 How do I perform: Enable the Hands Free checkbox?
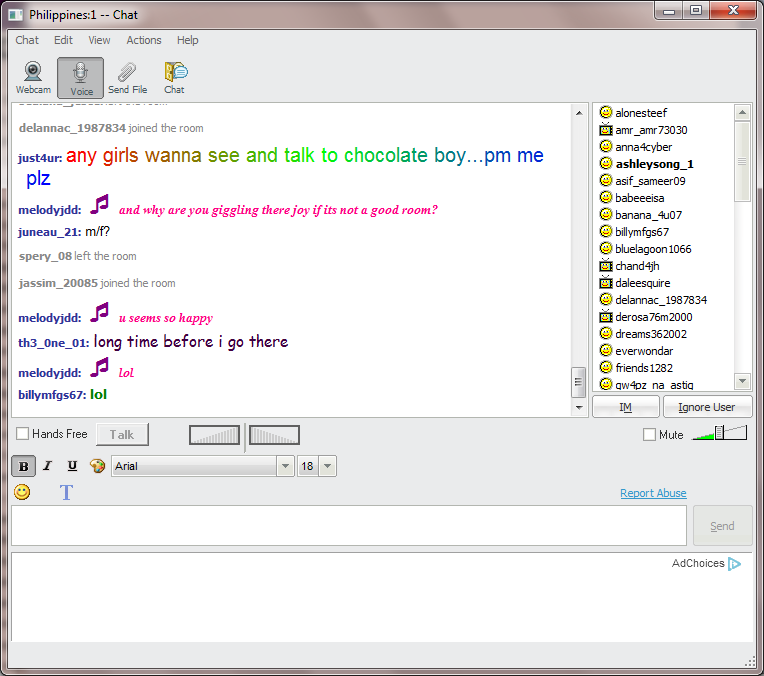(22, 434)
